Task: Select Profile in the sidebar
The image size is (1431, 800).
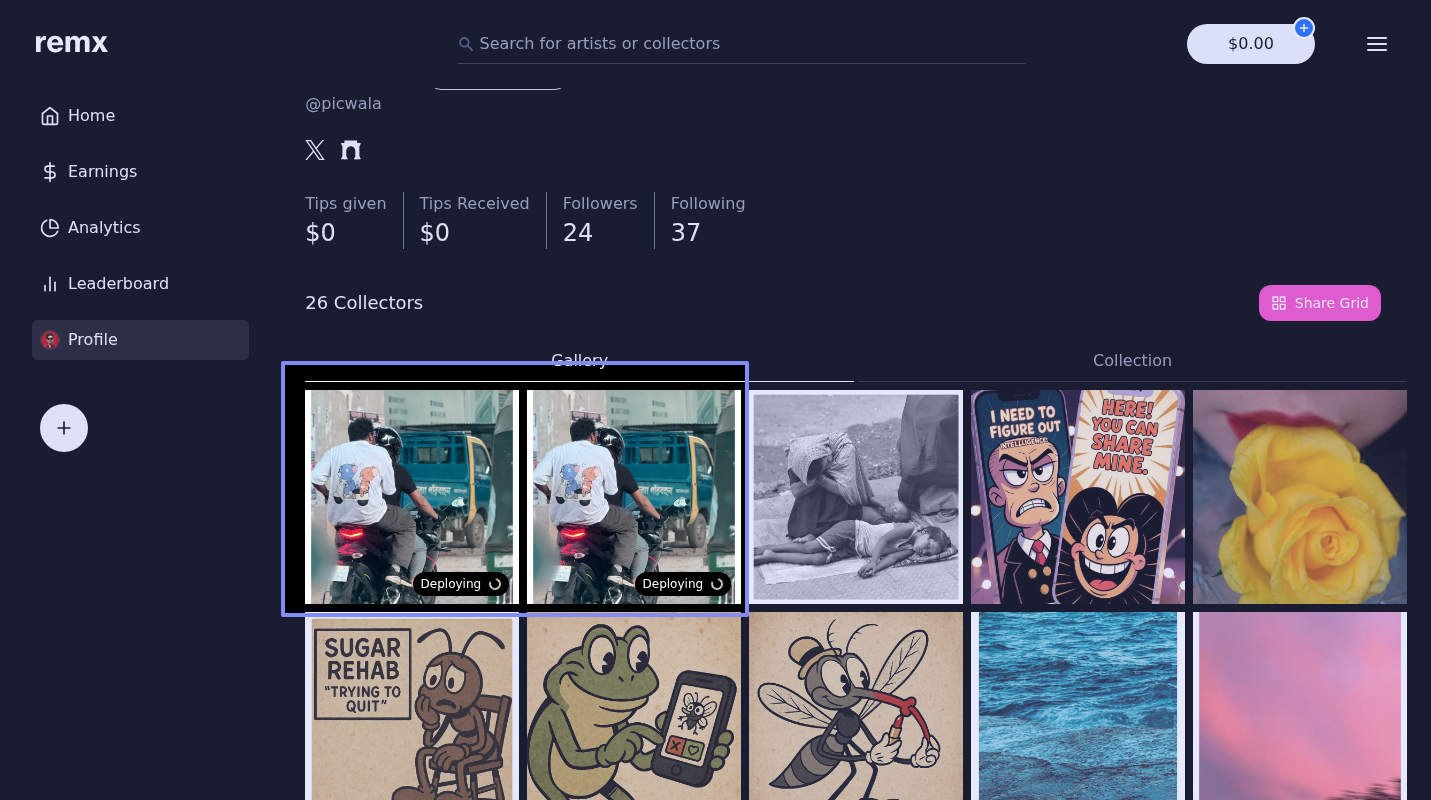Action: coord(93,340)
